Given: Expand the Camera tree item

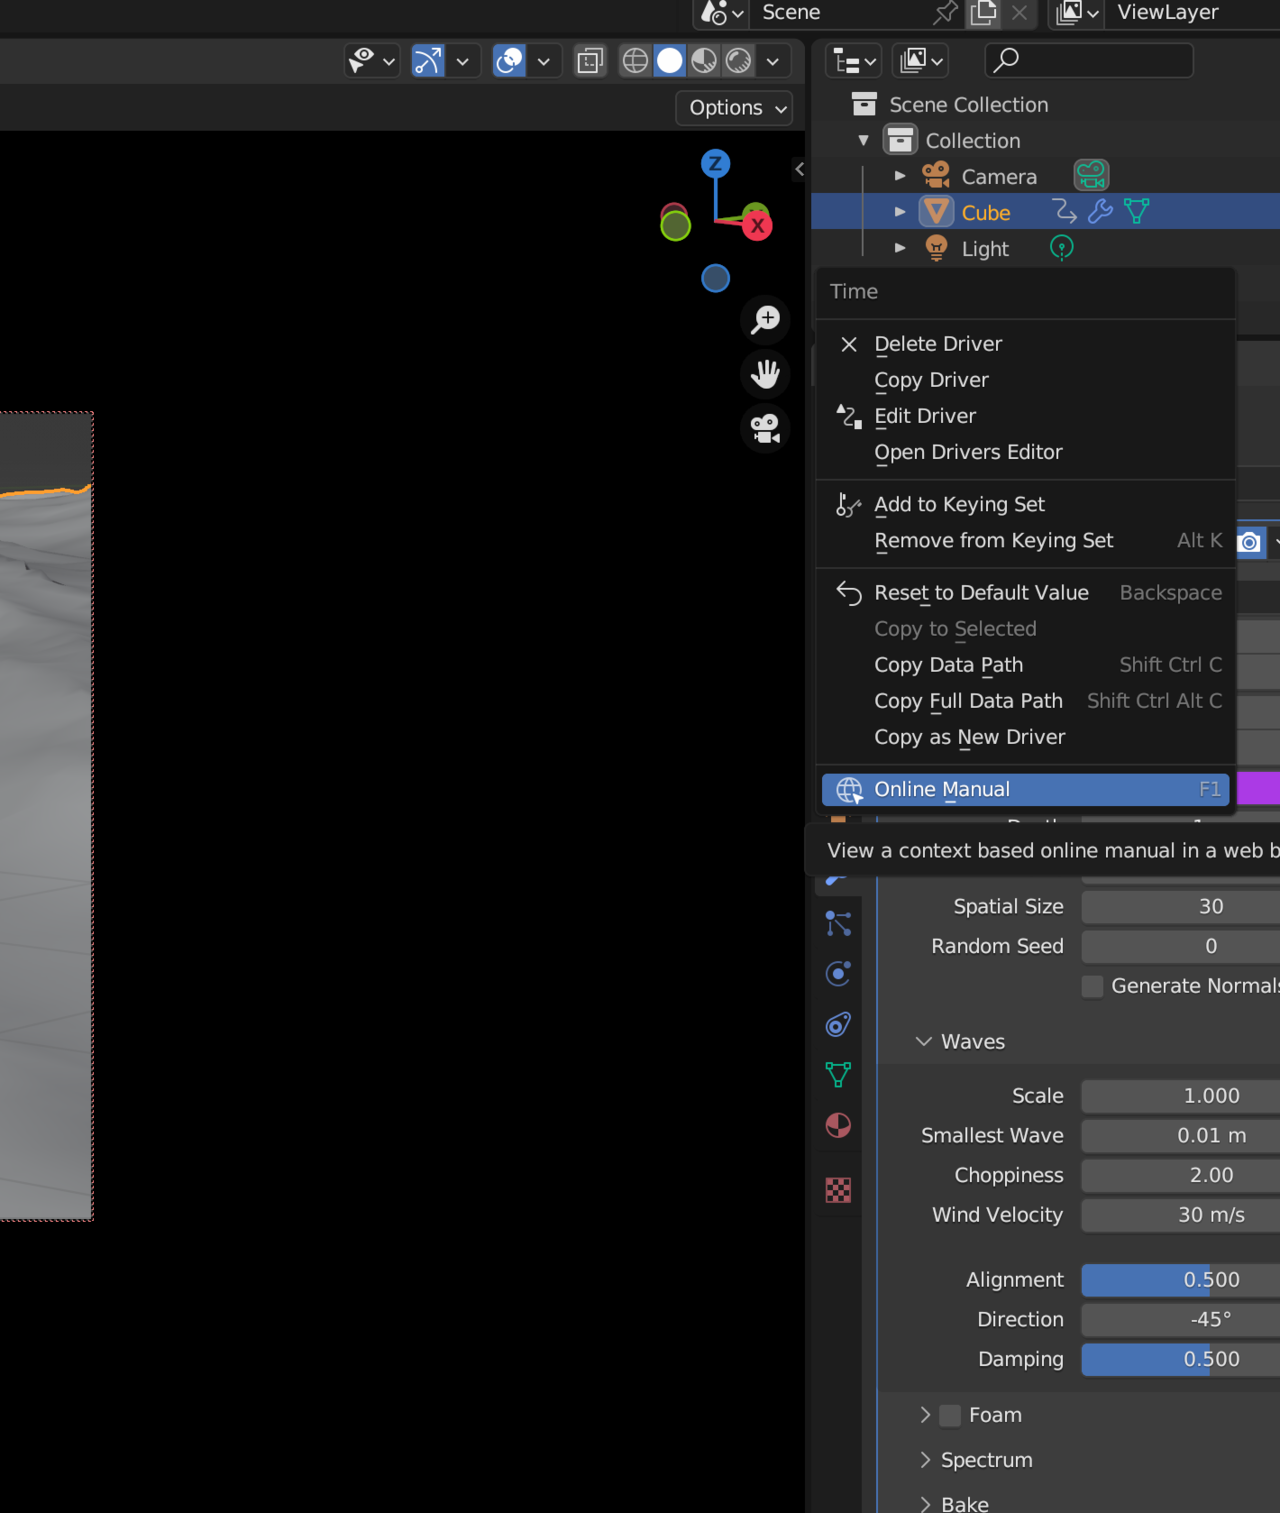Looking at the screenshot, I should tap(900, 176).
